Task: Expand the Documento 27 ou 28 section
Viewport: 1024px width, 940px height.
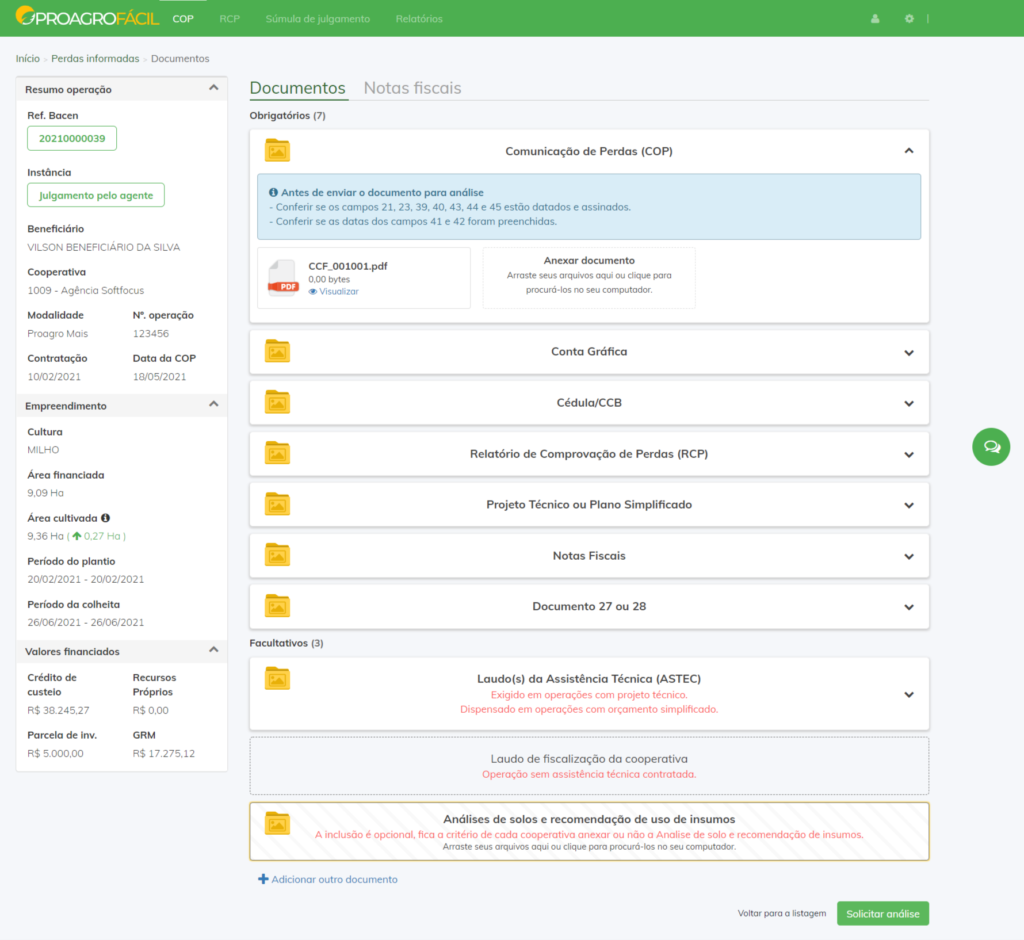Action: coord(909,608)
